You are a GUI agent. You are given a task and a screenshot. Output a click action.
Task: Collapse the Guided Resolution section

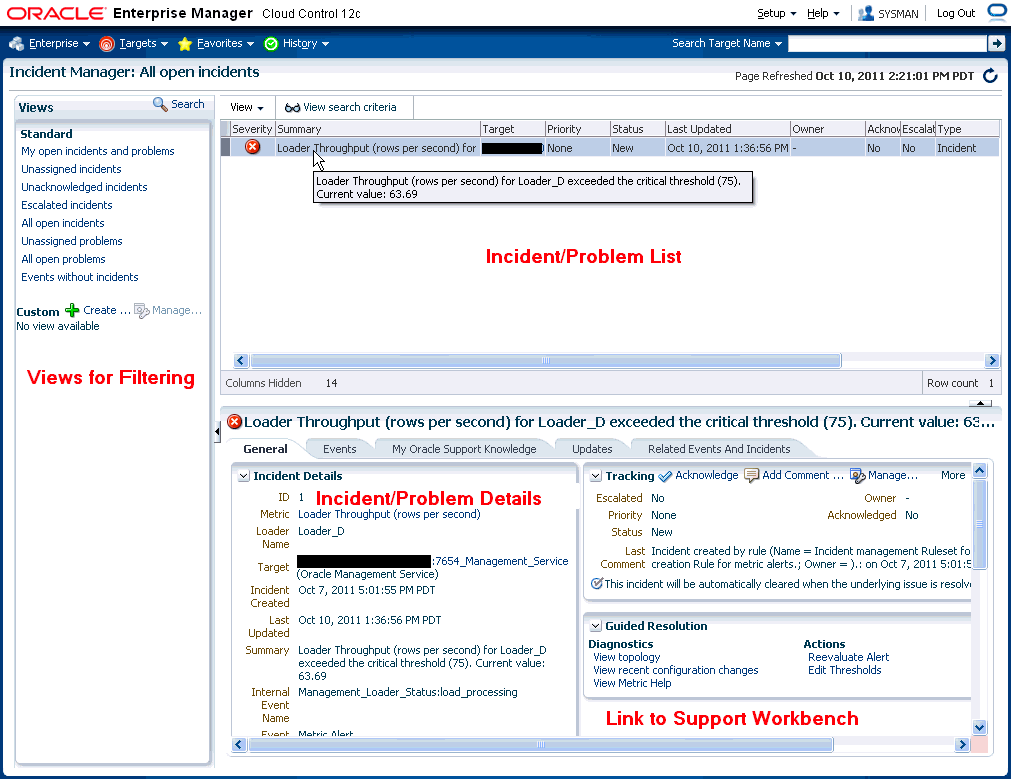click(596, 626)
